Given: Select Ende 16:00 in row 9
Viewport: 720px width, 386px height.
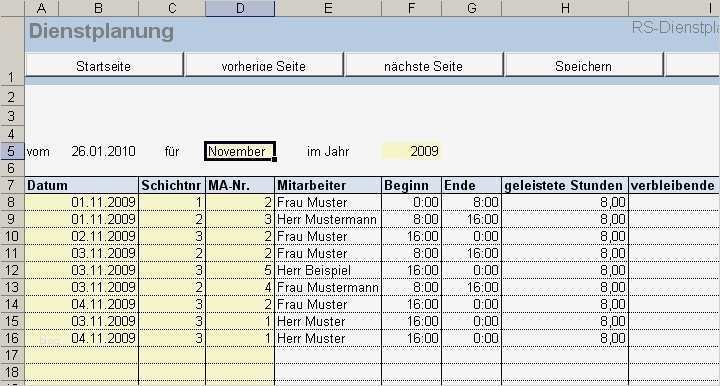Looking at the screenshot, I should [x=471, y=219].
